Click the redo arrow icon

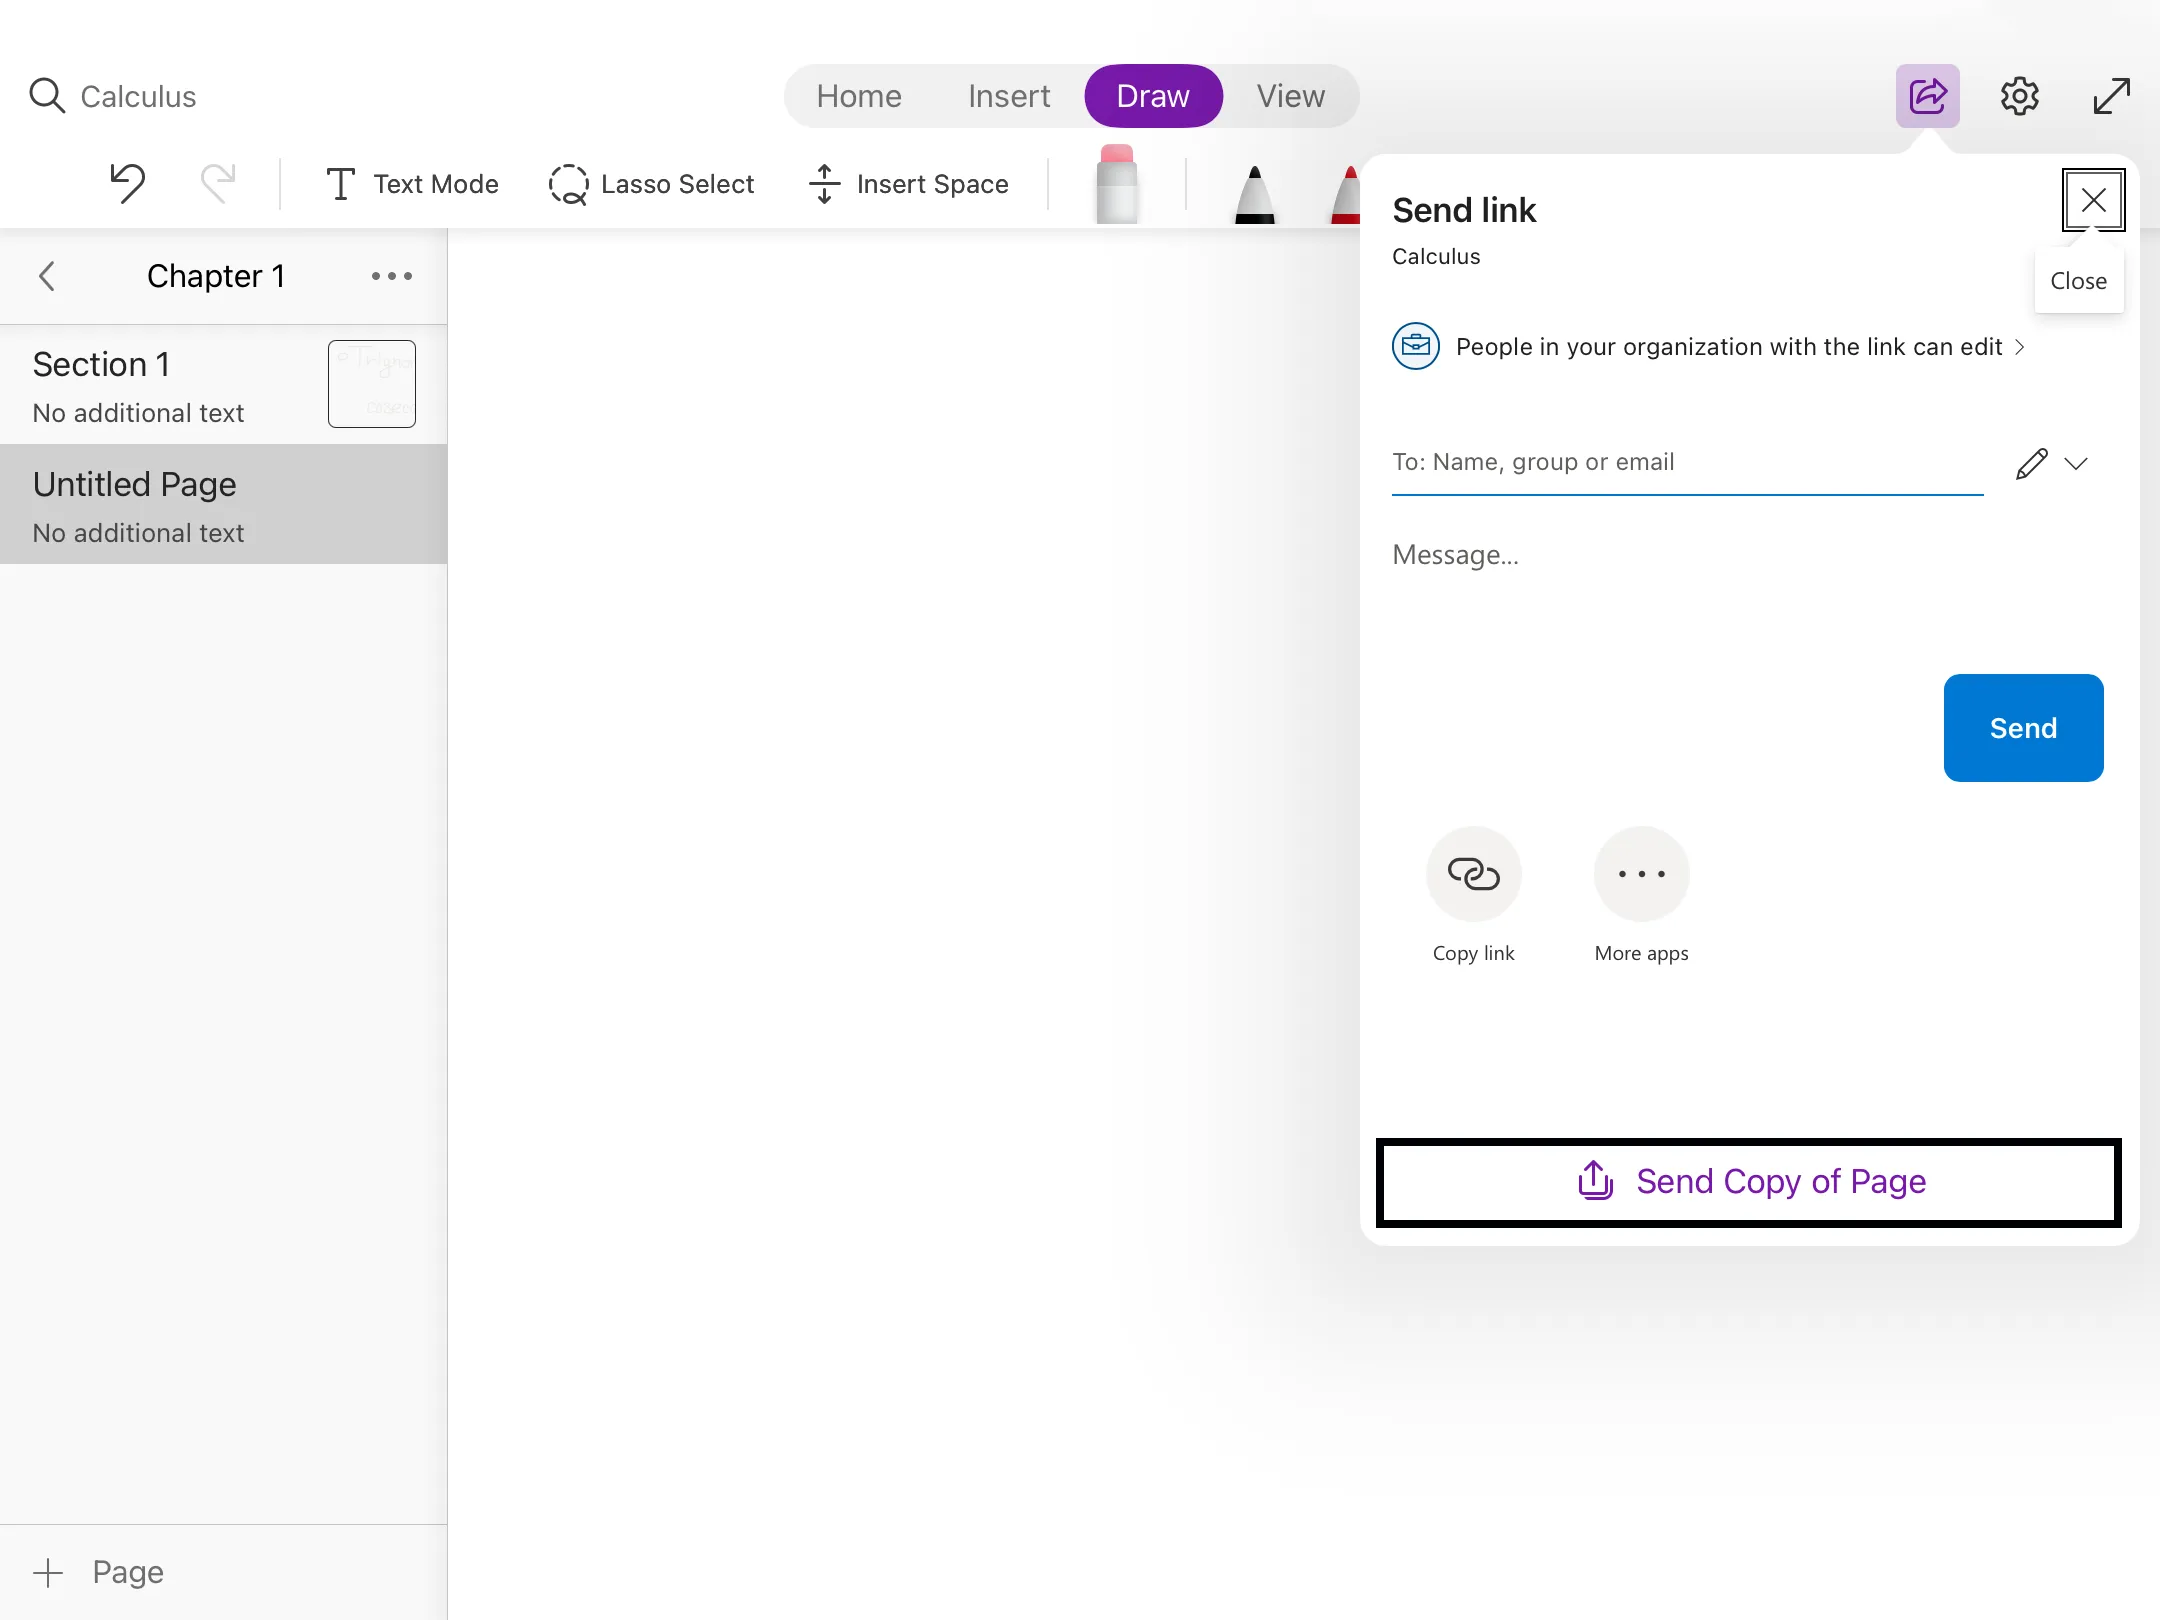pyautogui.click(x=217, y=184)
